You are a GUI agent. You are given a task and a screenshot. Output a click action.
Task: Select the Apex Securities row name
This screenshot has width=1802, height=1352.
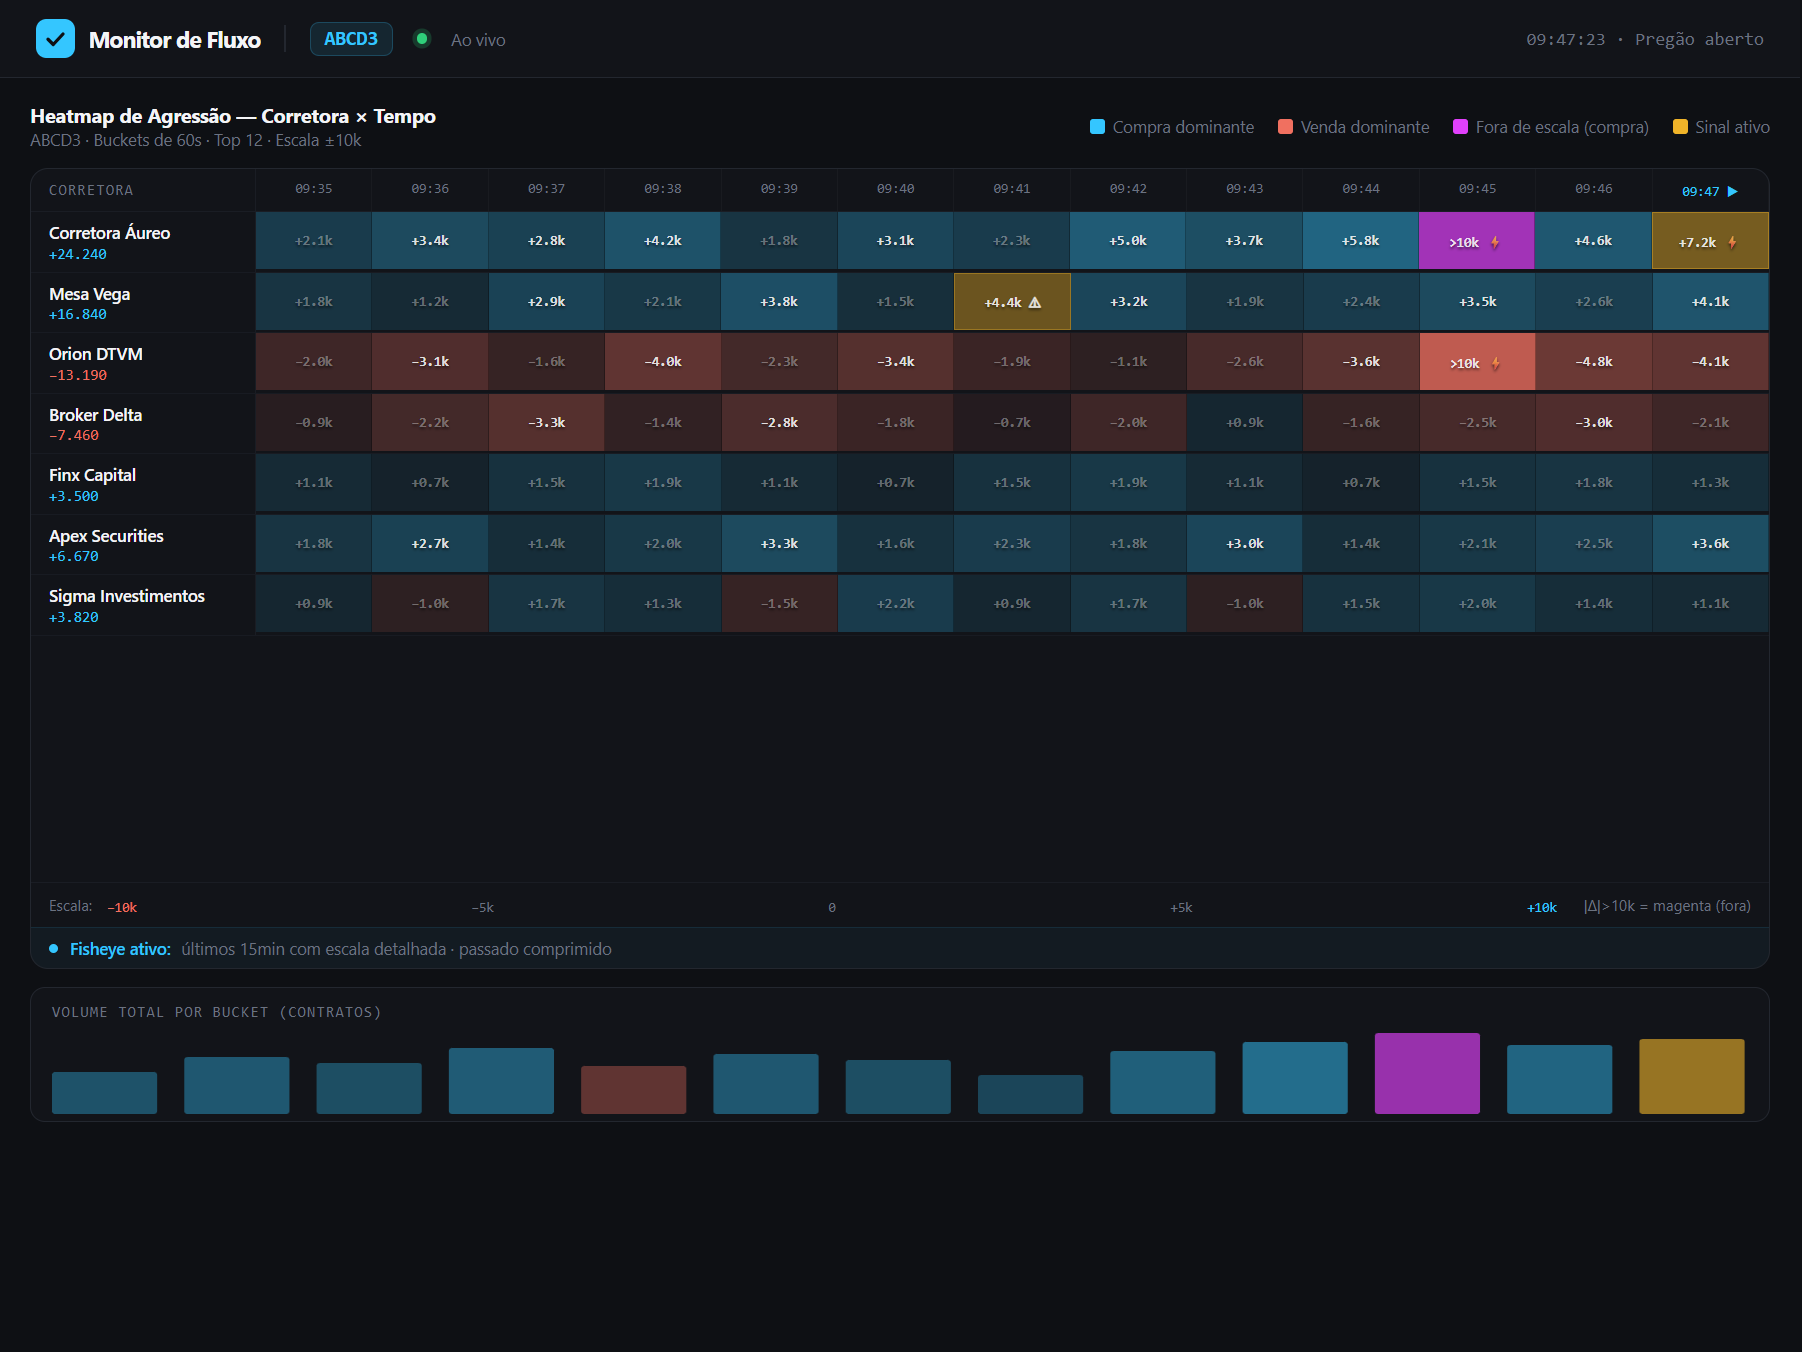click(x=106, y=536)
